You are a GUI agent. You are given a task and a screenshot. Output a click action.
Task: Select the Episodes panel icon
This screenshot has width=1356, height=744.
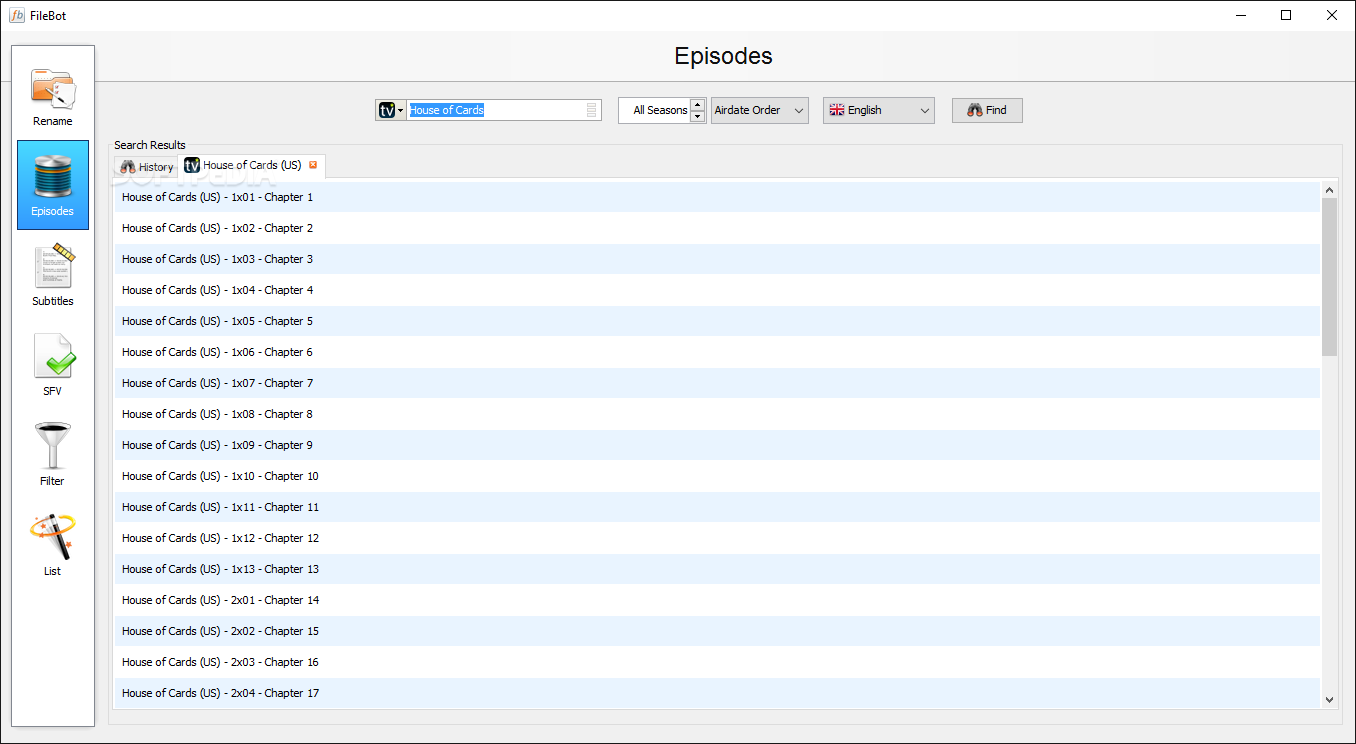pyautogui.click(x=53, y=186)
